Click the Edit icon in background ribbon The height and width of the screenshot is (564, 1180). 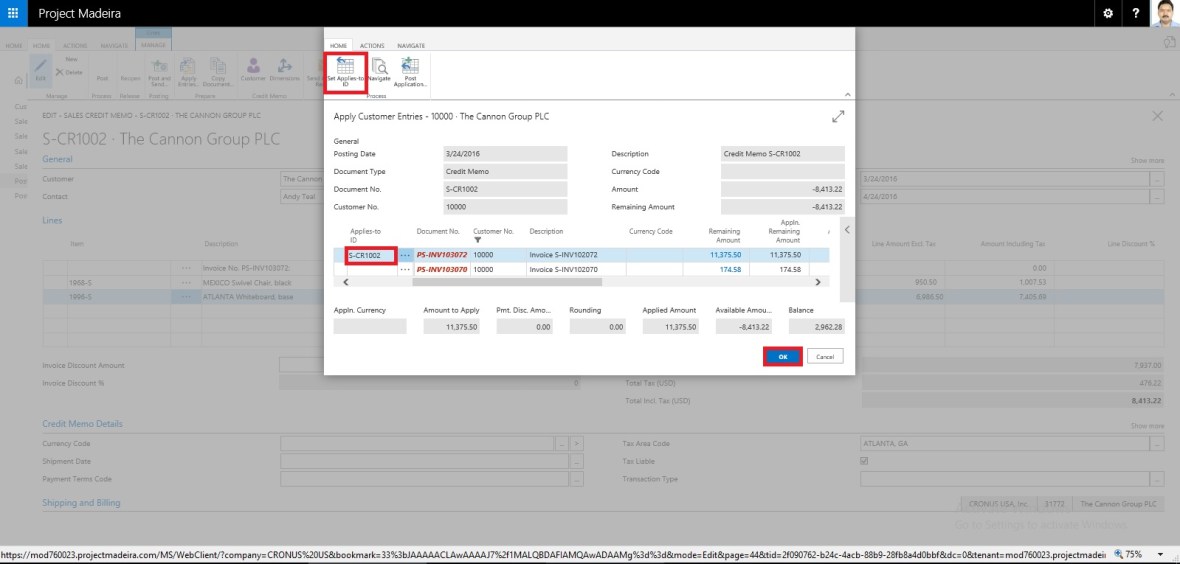[41, 69]
